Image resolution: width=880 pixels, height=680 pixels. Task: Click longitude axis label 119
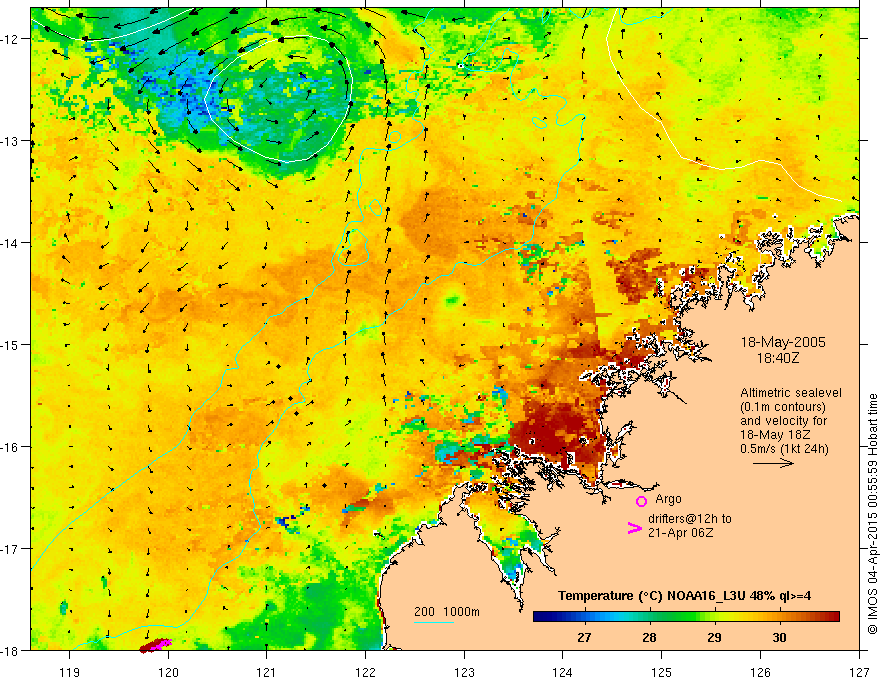point(70,672)
